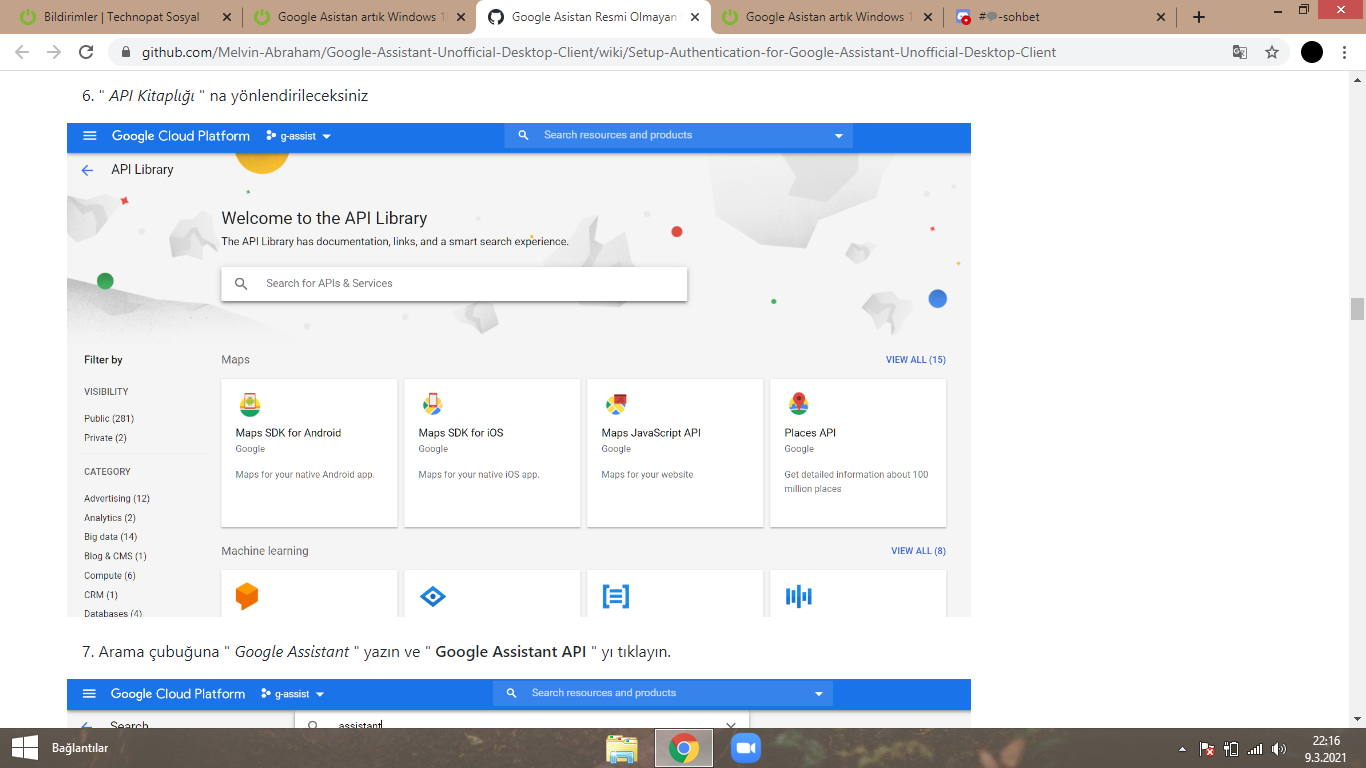Switch to the fourth tab 'Google Asistan artık Windows'

(825, 17)
